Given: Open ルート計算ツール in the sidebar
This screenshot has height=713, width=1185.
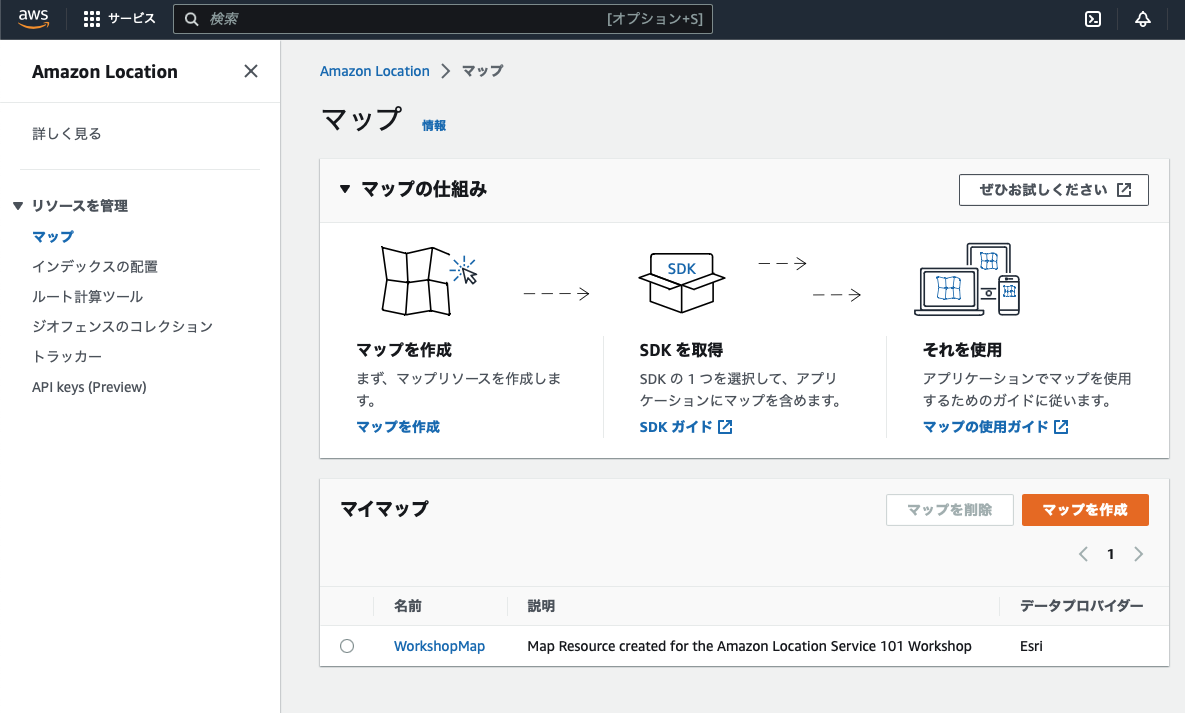Looking at the screenshot, I should tap(87, 297).
